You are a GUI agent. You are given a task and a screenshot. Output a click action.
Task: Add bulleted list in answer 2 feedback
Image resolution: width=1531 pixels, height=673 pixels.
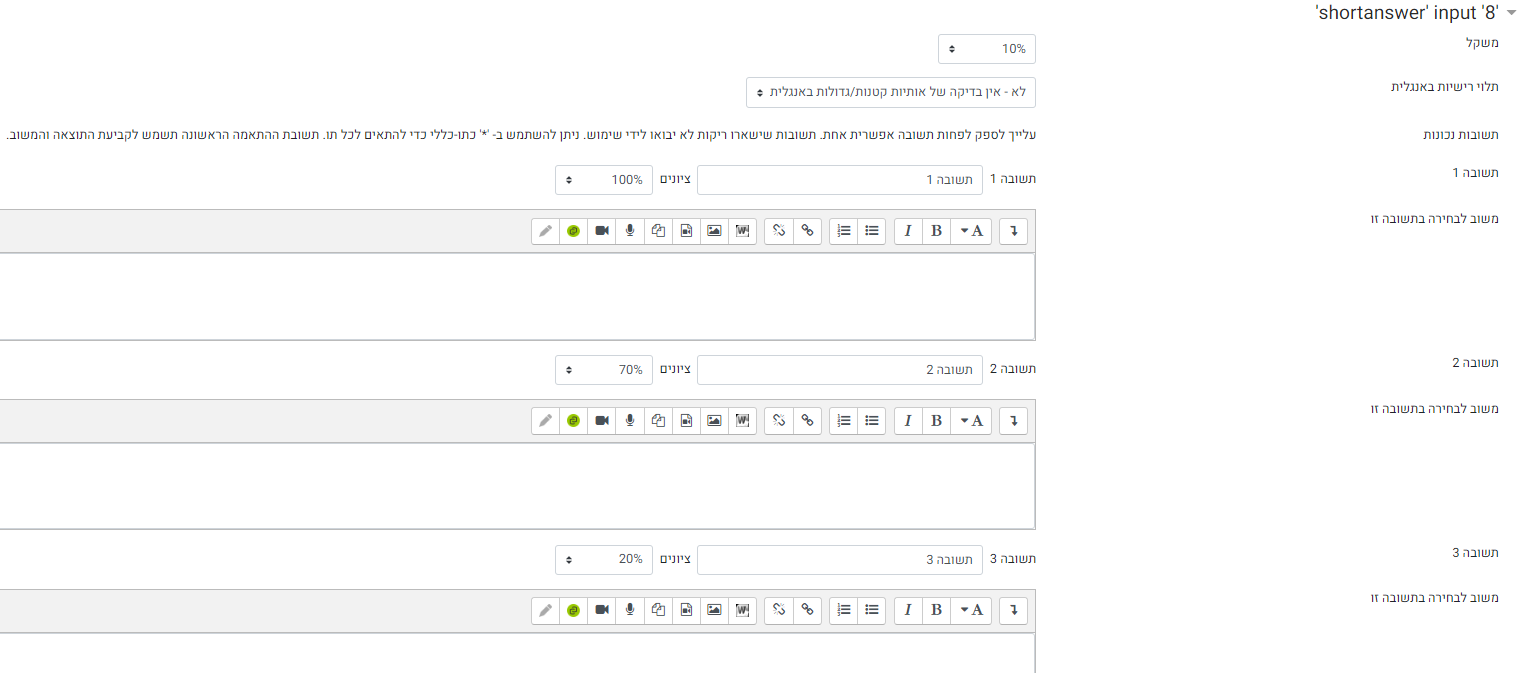pyautogui.click(x=872, y=421)
